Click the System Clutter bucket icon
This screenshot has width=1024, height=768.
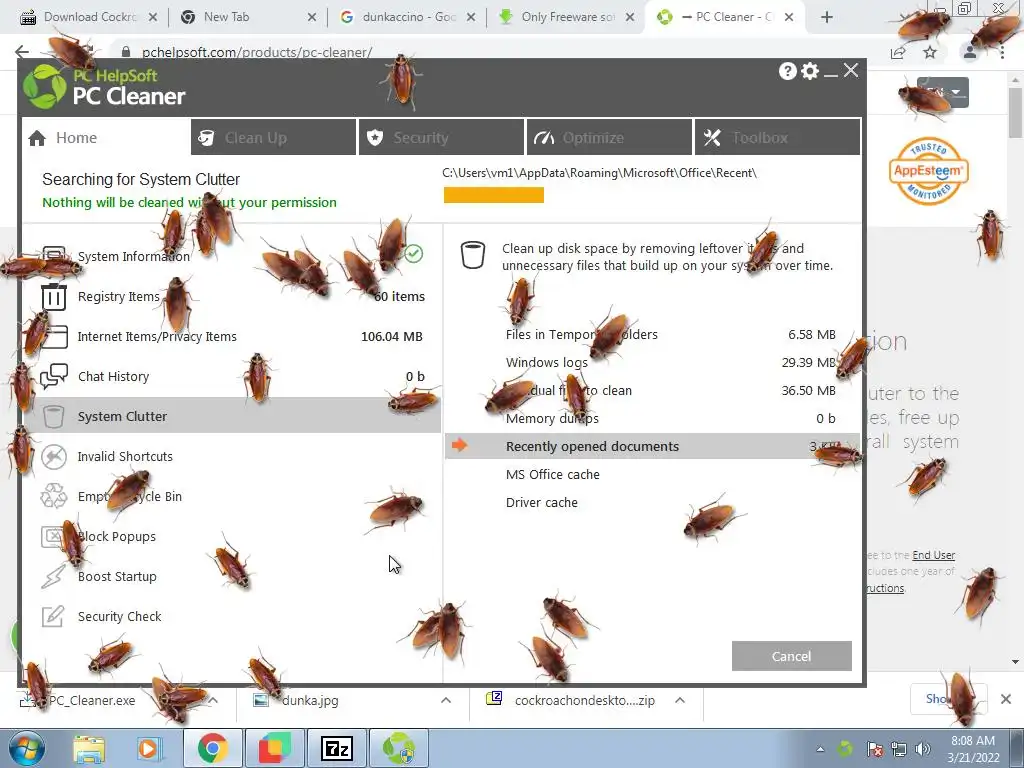[x=54, y=416]
